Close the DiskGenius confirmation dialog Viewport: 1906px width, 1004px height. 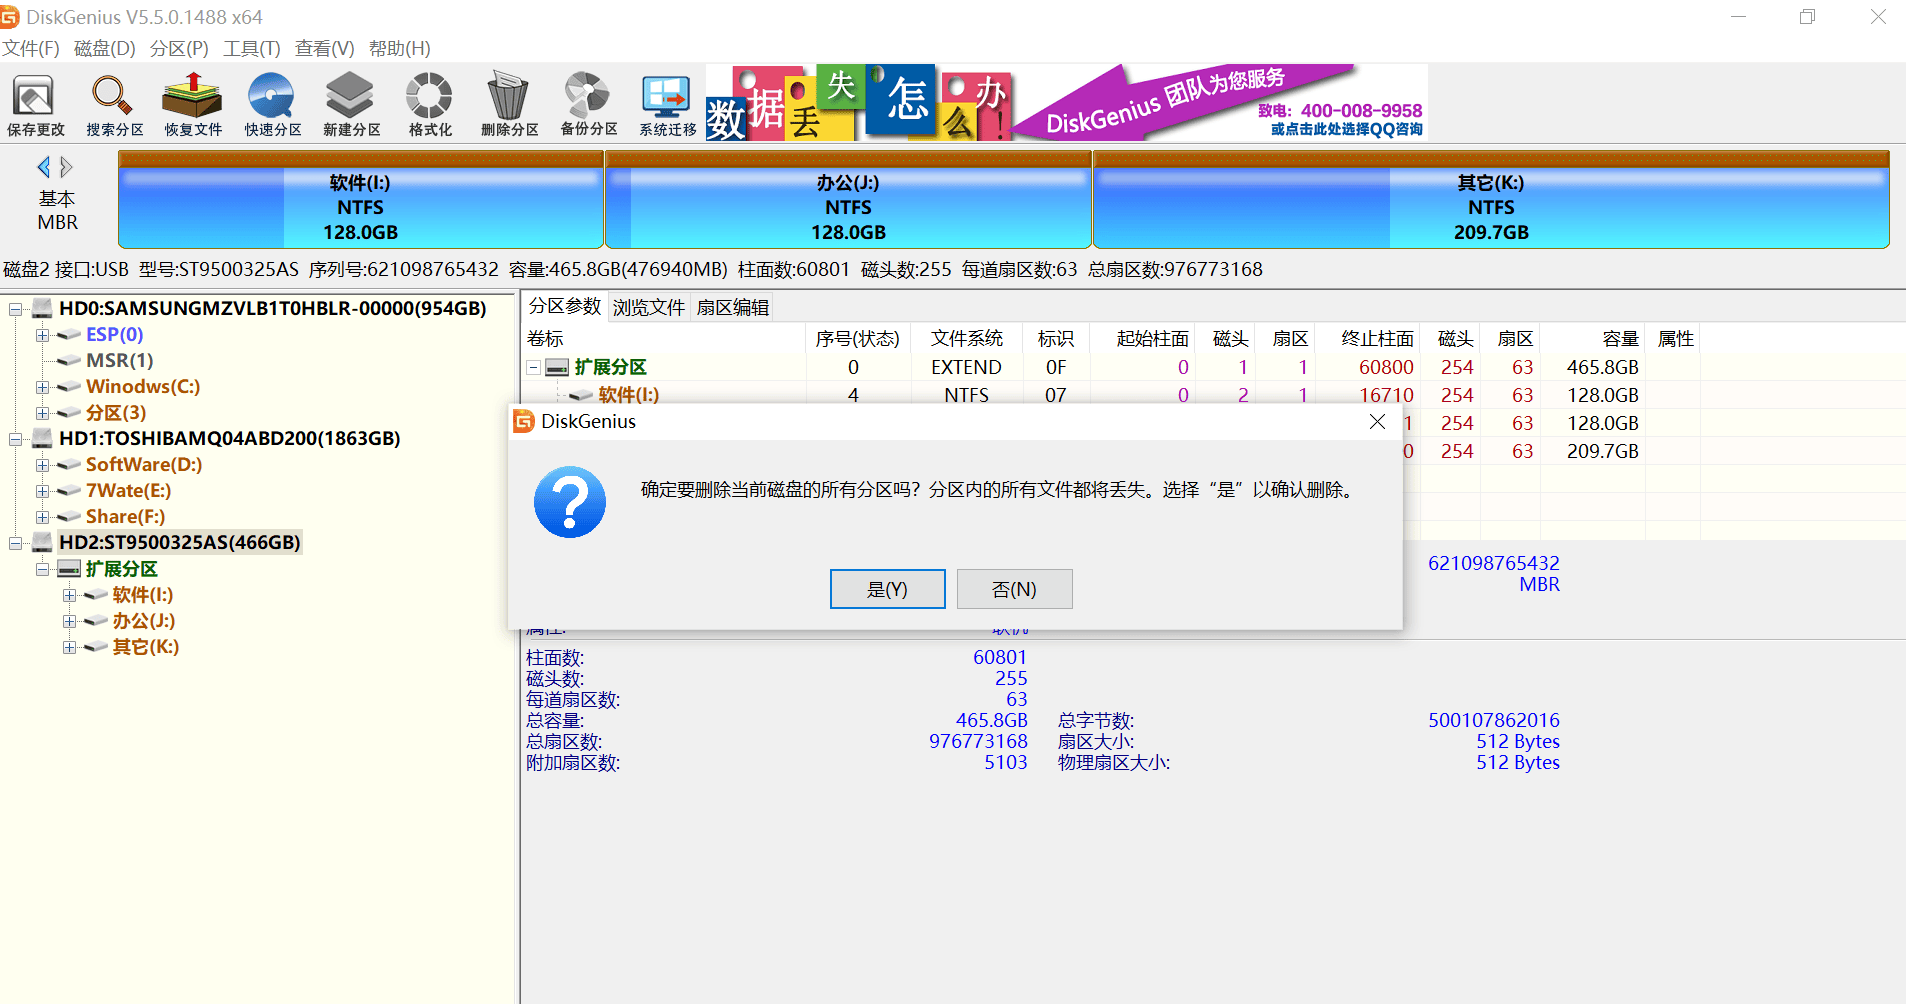(1377, 422)
